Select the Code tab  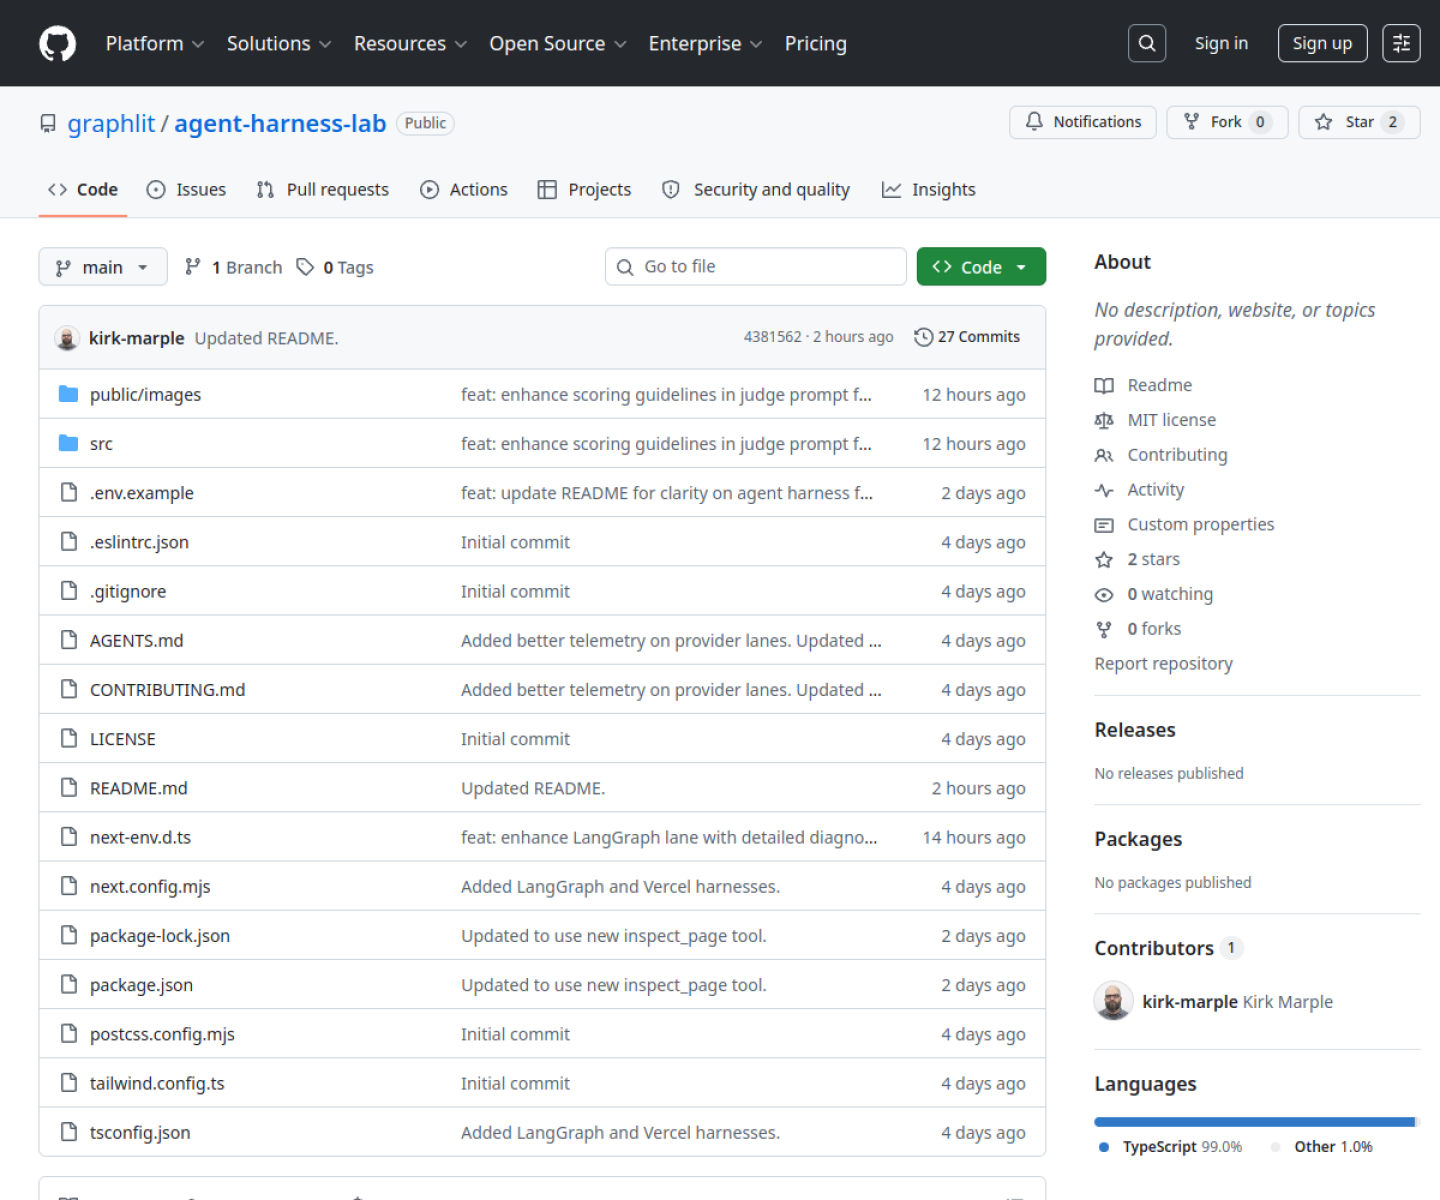(83, 189)
